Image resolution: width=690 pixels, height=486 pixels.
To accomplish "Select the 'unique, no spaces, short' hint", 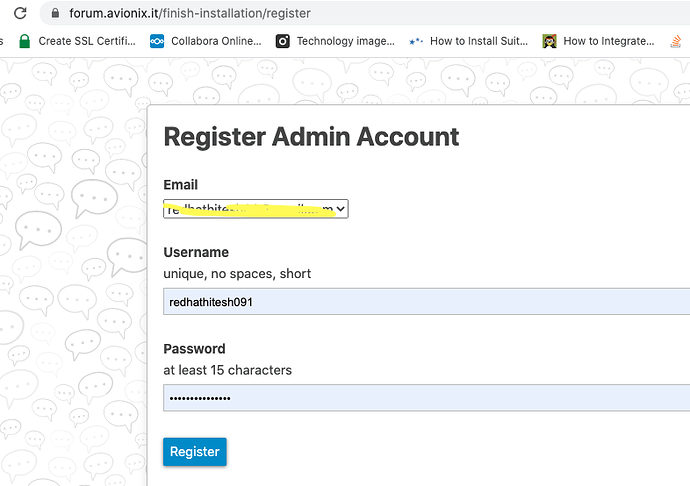I will pyautogui.click(x=237, y=274).
